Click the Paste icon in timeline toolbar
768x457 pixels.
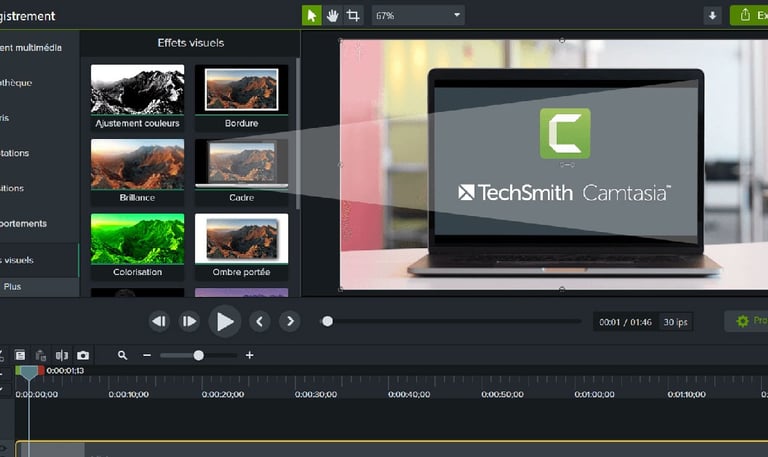pyautogui.click(x=41, y=355)
